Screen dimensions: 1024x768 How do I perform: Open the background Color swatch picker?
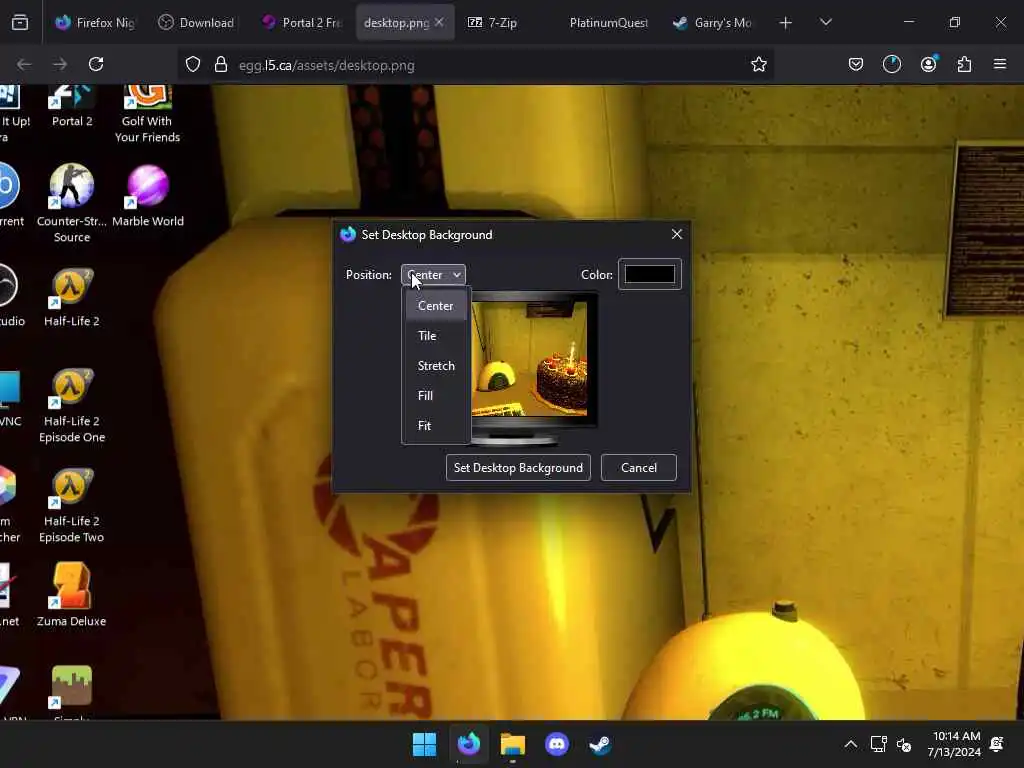[x=650, y=274]
